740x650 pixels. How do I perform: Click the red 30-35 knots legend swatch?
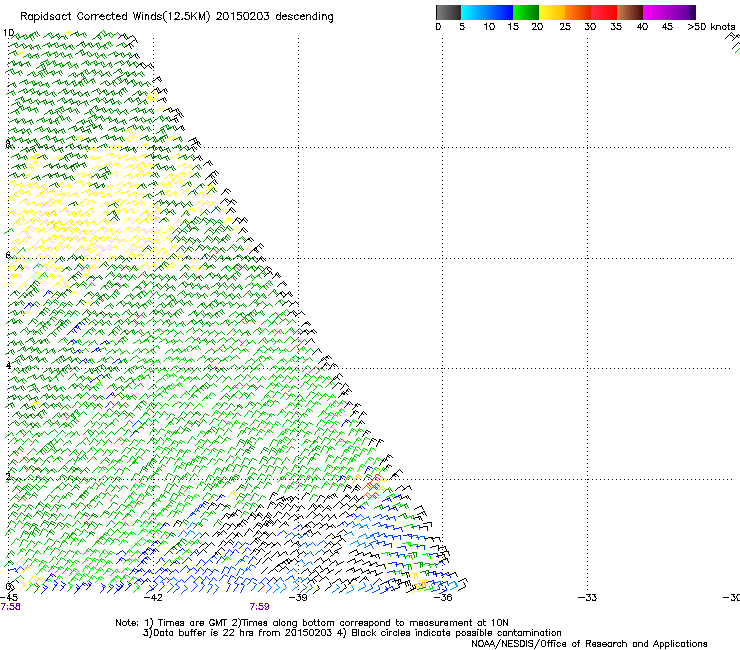(x=604, y=12)
